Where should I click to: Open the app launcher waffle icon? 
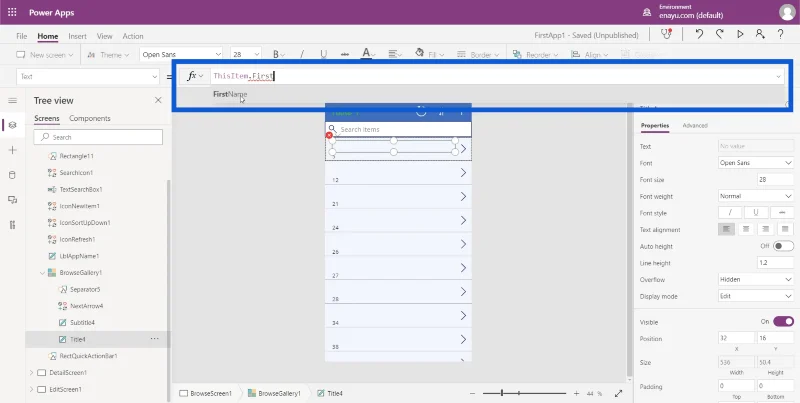coord(12,12)
